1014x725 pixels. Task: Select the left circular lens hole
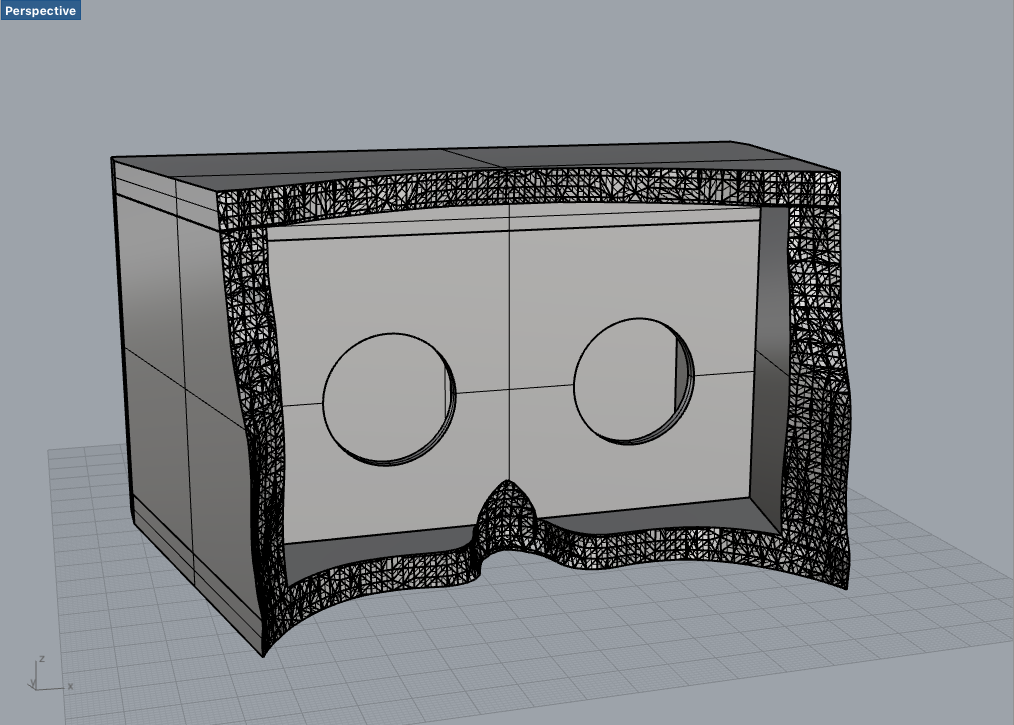click(386, 398)
